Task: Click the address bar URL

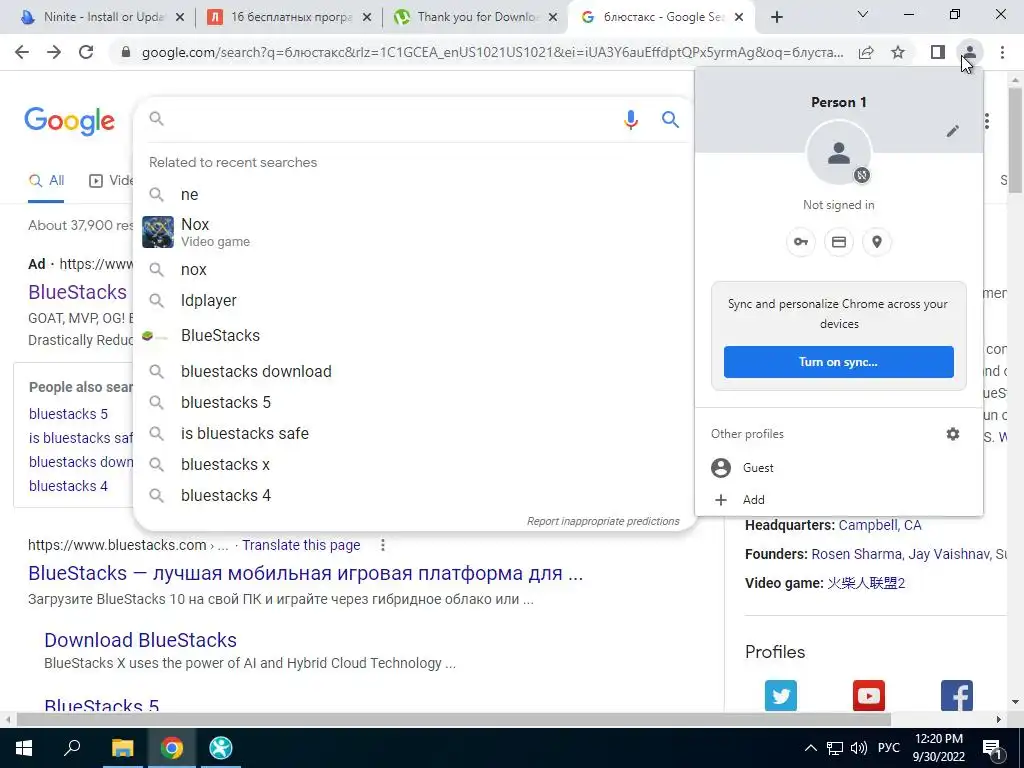Action: (x=492, y=52)
